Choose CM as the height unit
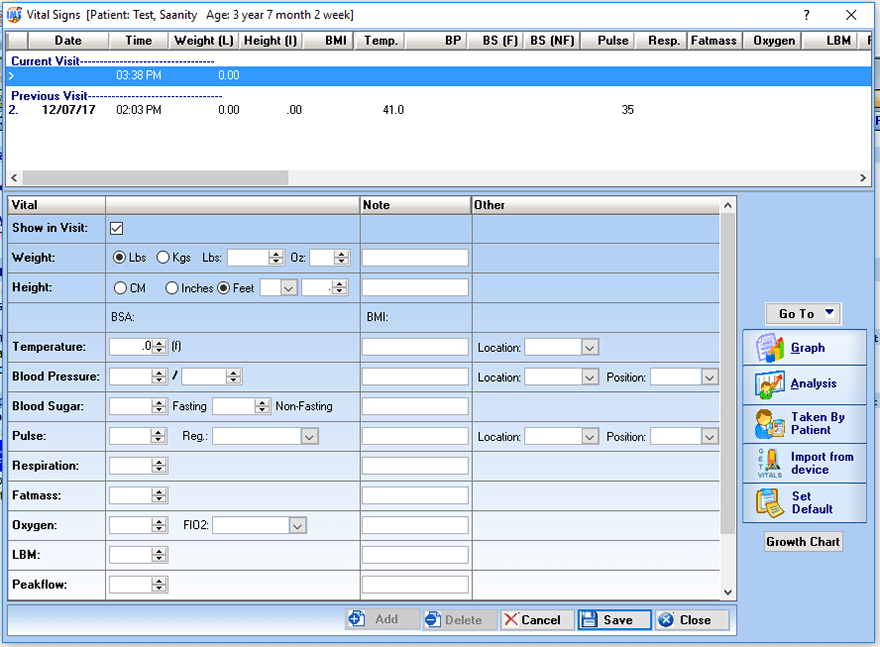This screenshot has height=647, width=880. pyautogui.click(x=122, y=288)
